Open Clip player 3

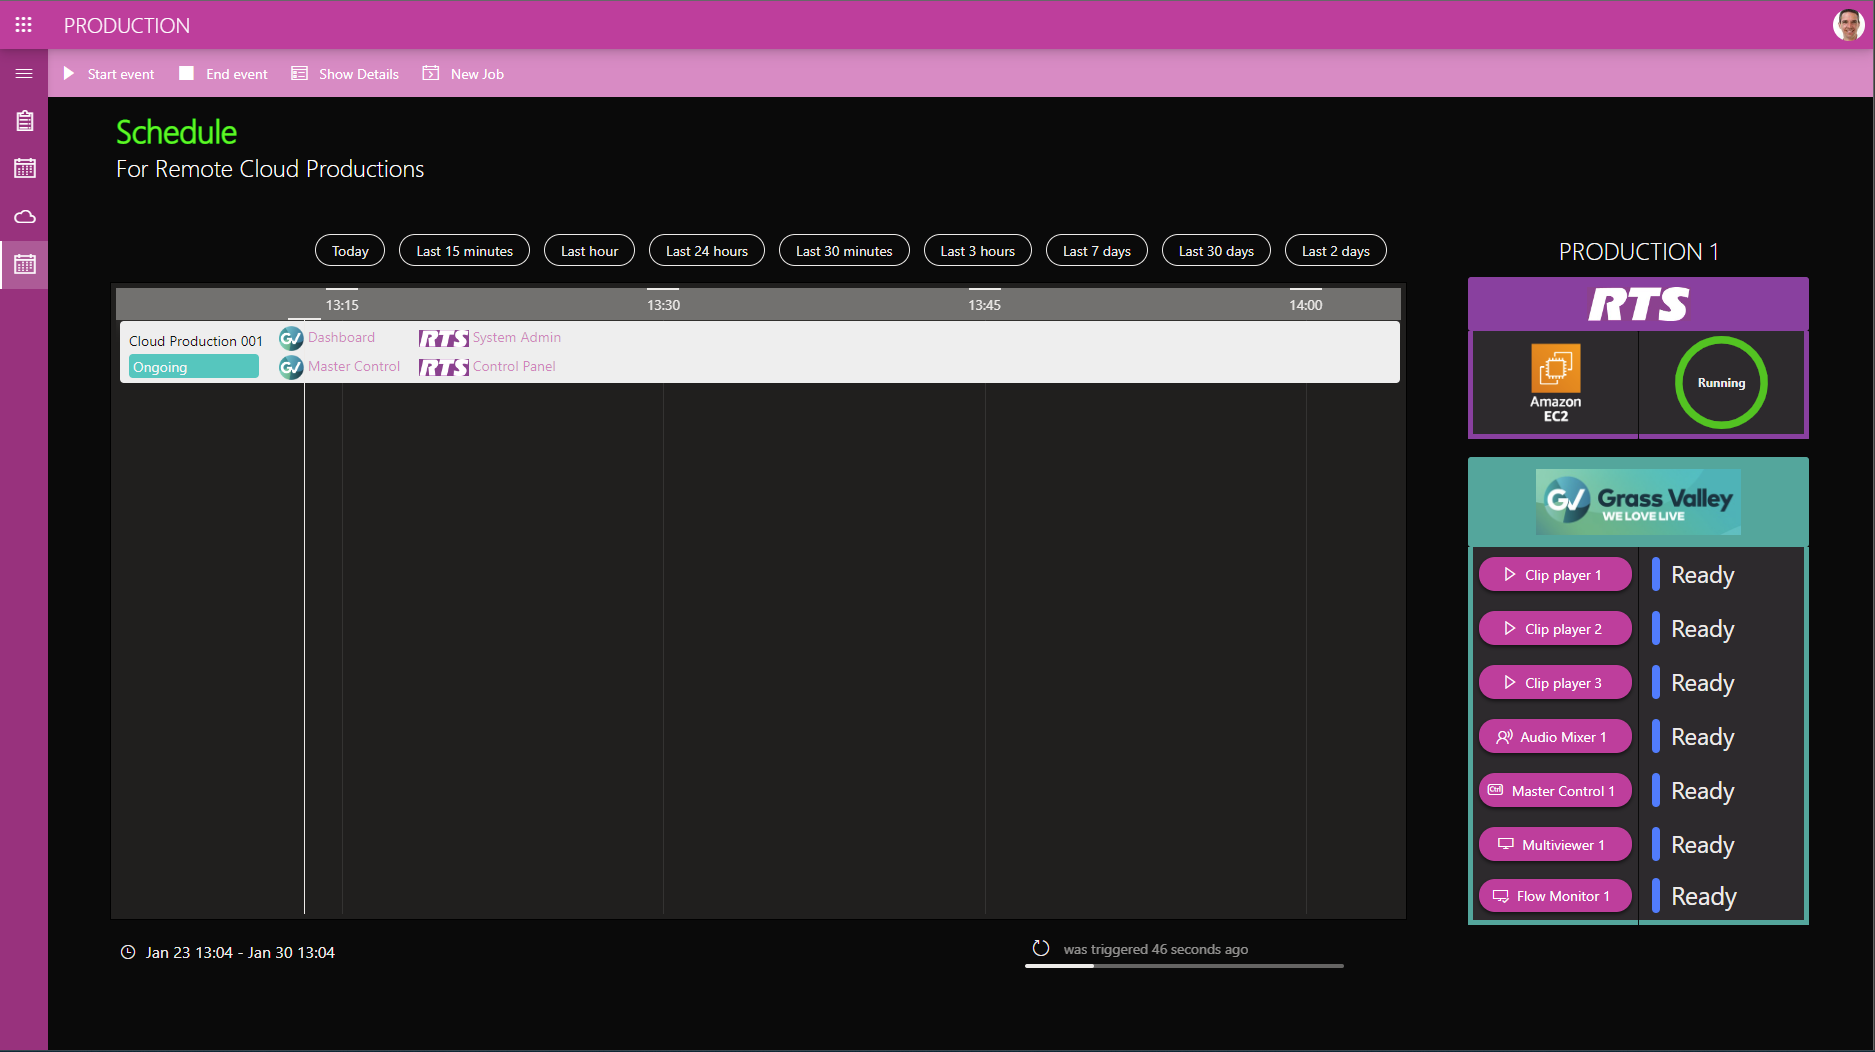1555,683
